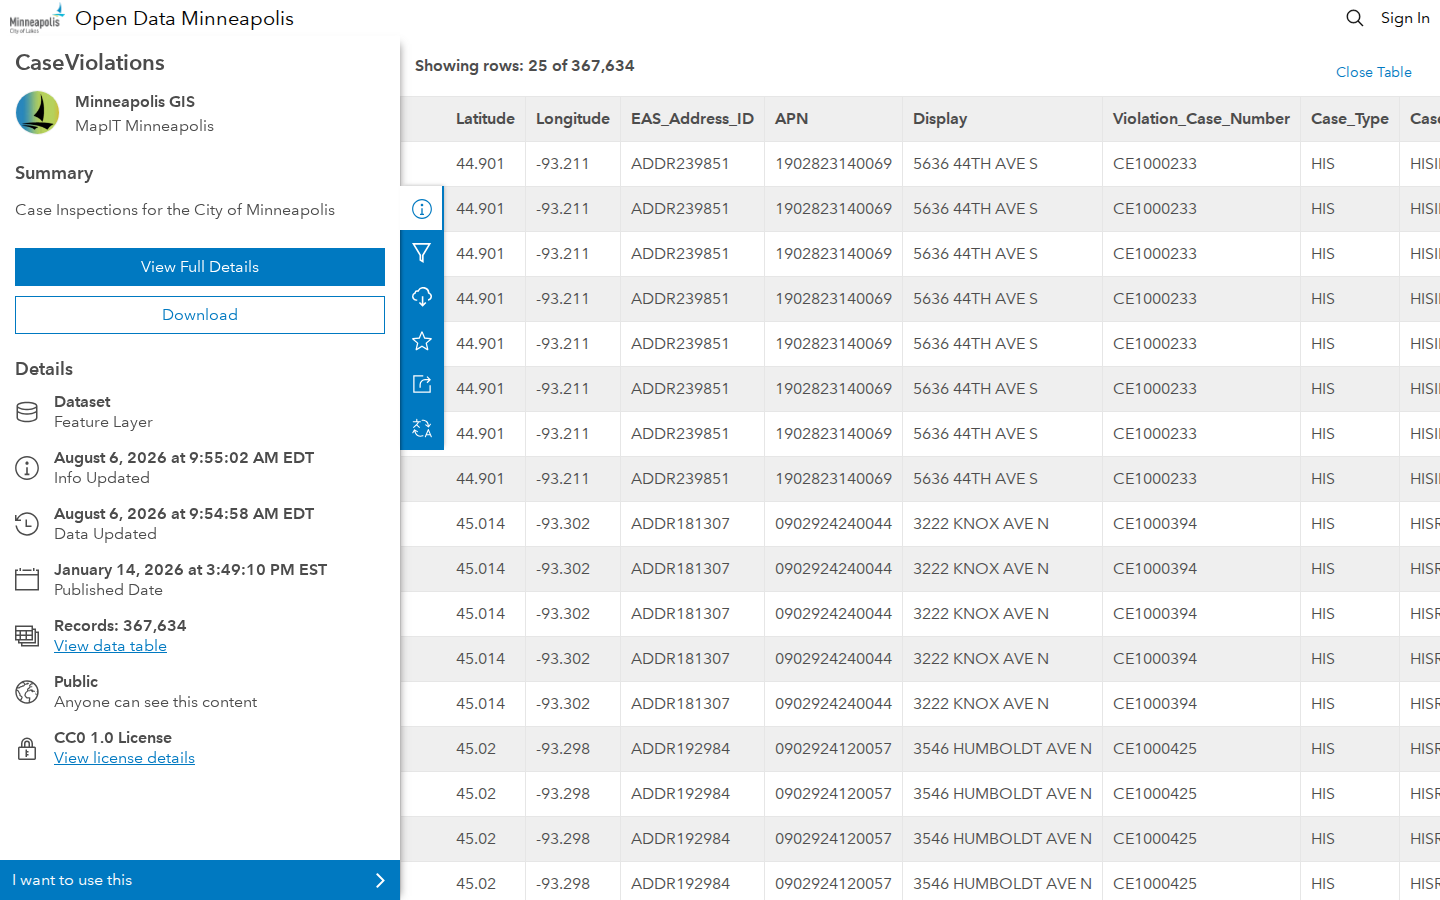1440x900 pixels.
Task: Click the Records table icon
Action: (x=27, y=636)
